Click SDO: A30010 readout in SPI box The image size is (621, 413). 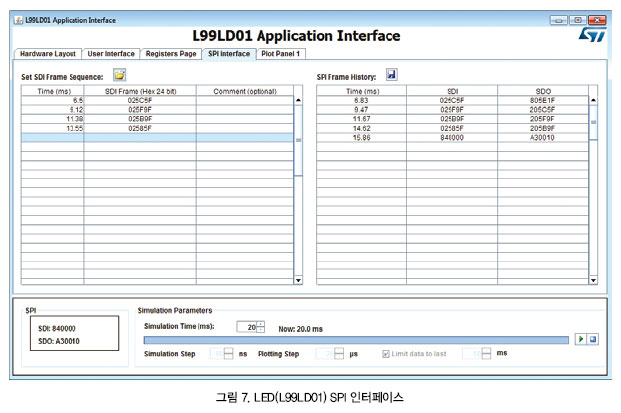tap(59, 341)
